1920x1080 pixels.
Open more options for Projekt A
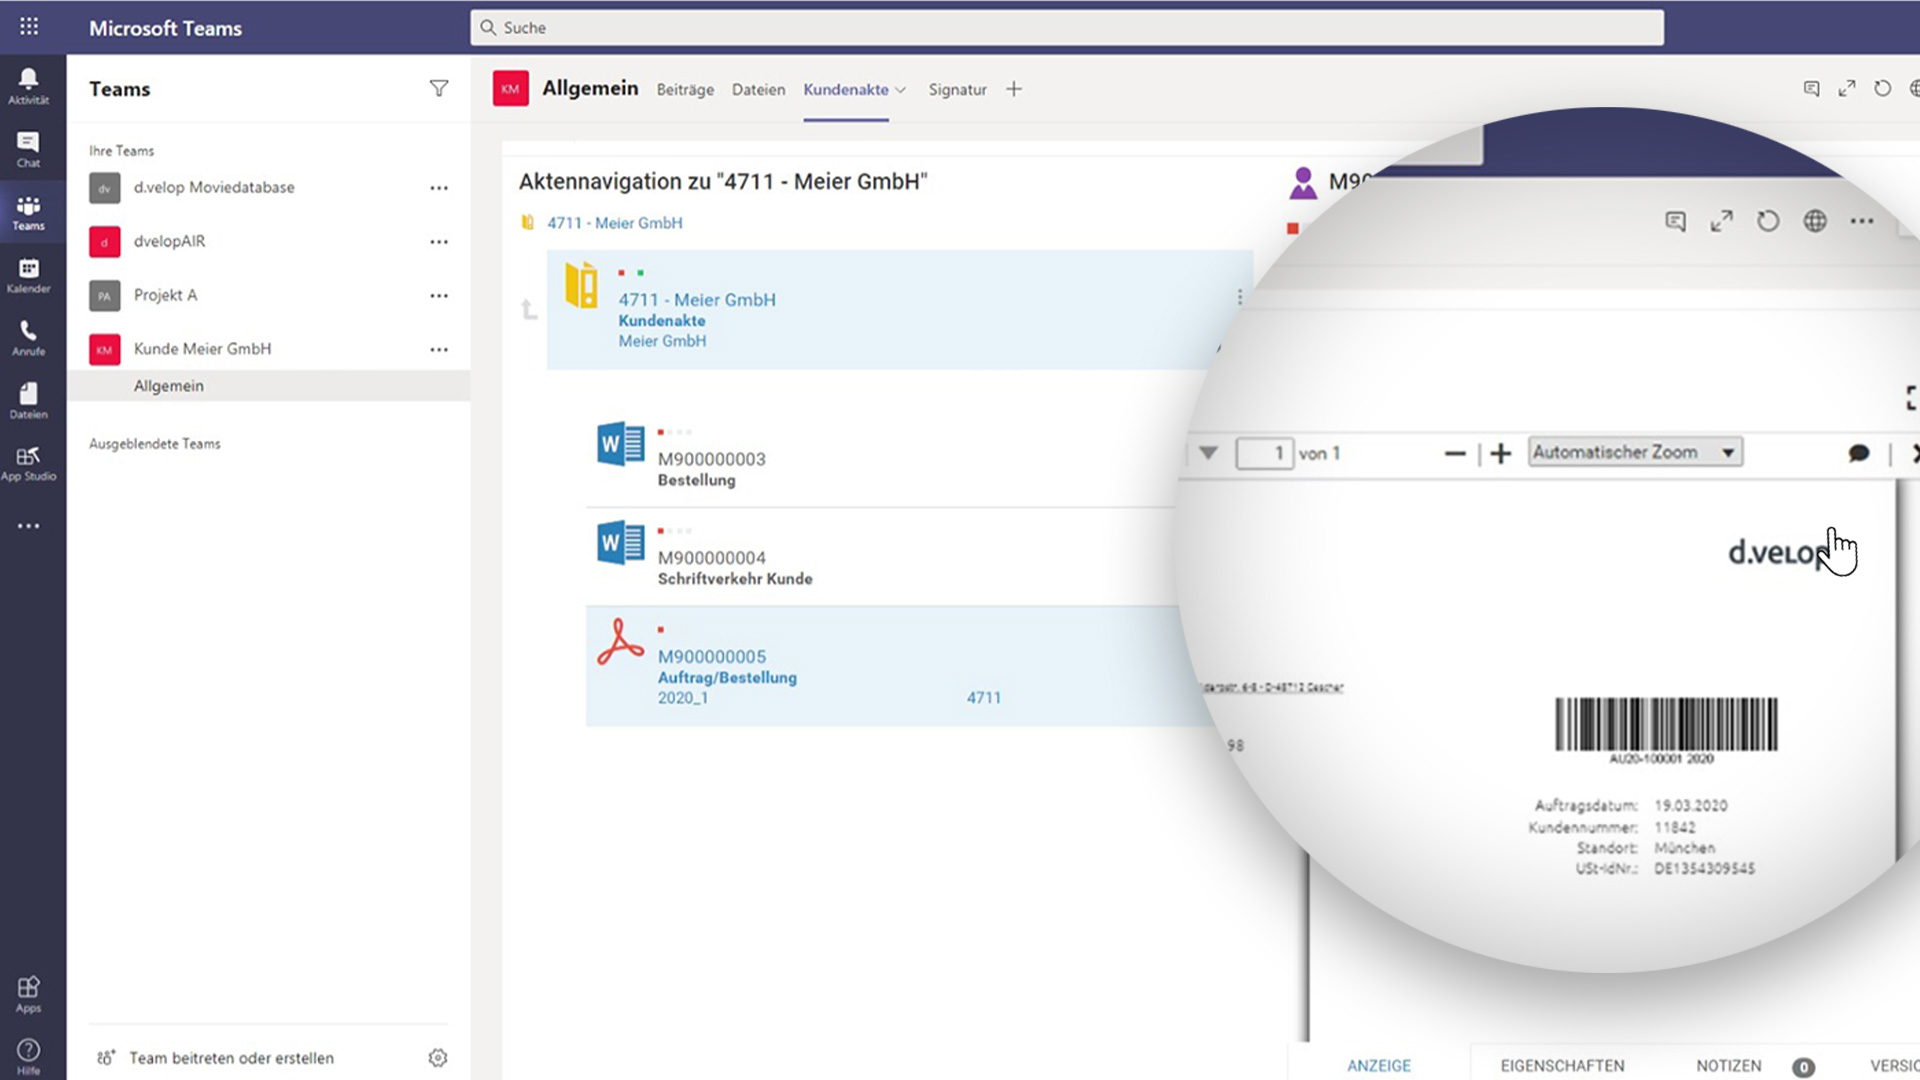pos(439,296)
